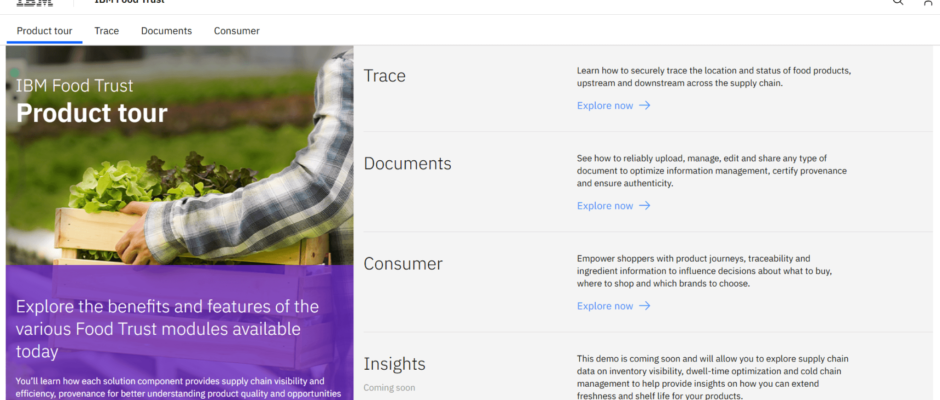This screenshot has width=940, height=400.
Task: Click the Documents section heading
Action: click(x=407, y=164)
